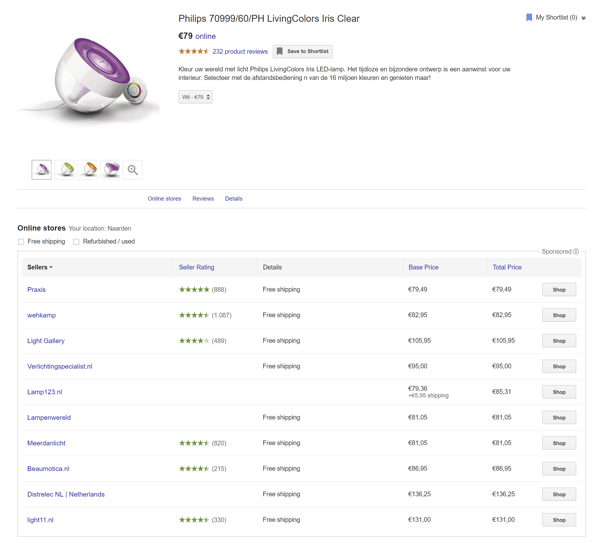The width and height of the screenshot is (600, 543).
Task: Switch to the Online stores tab
Action: [x=164, y=199]
